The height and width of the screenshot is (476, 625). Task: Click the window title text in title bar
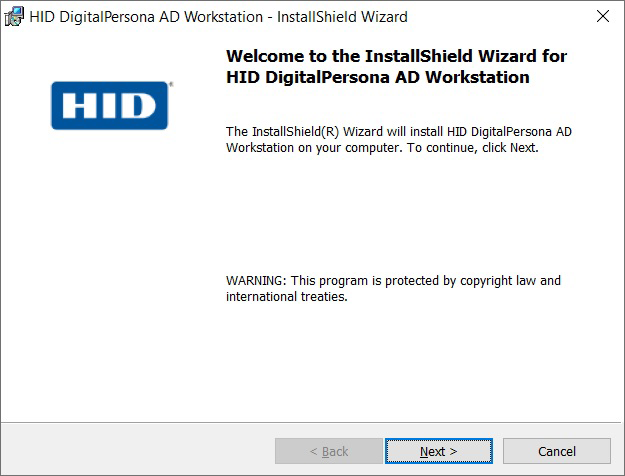tap(218, 17)
